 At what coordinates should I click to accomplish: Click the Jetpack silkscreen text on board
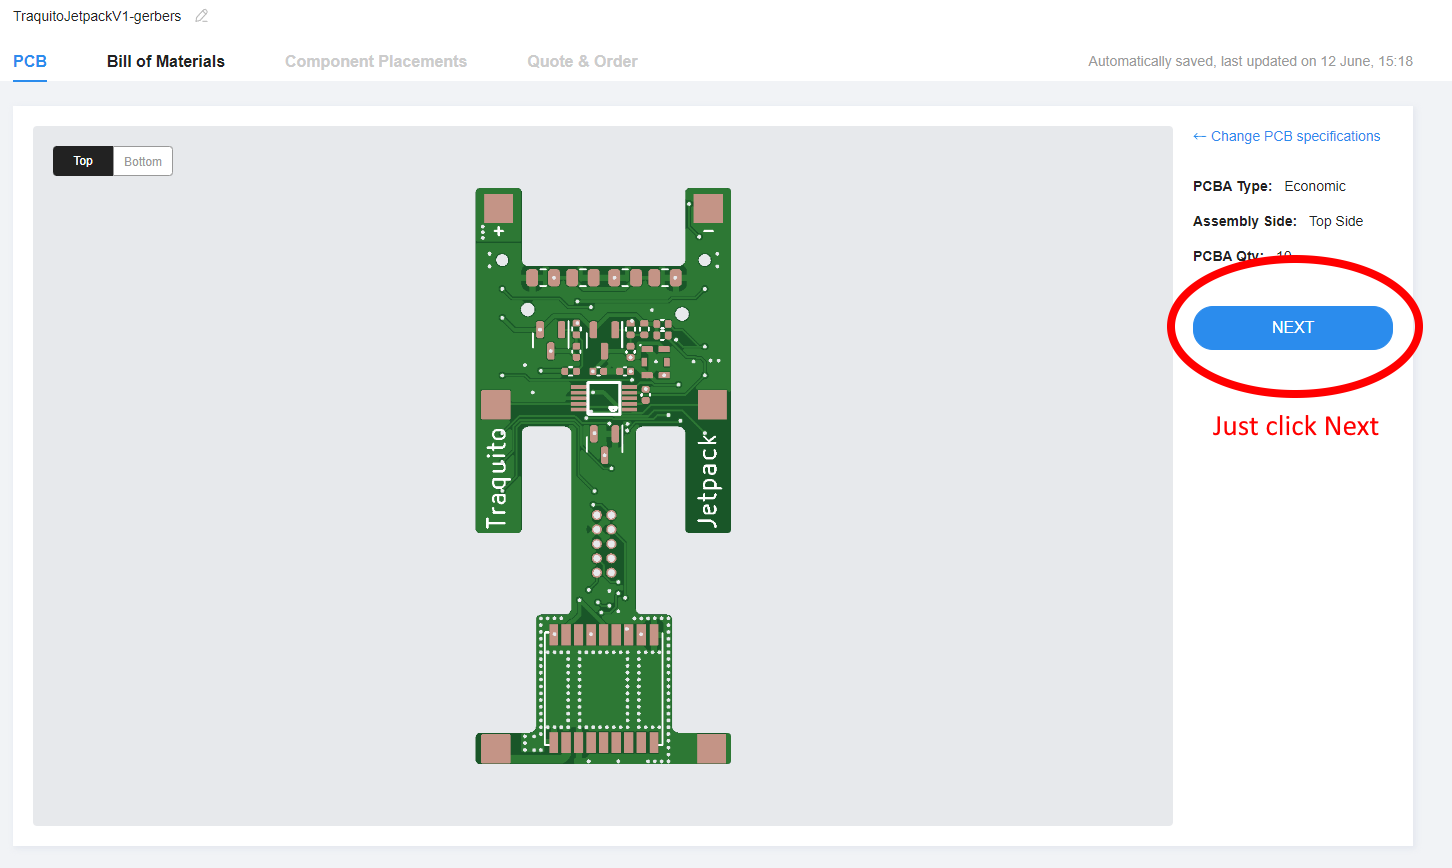click(x=708, y=480)
